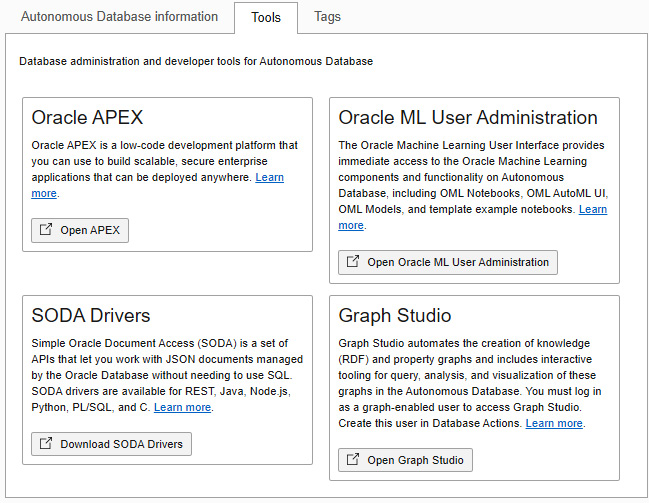The image size is (649, 503).
Task: Click external-link icon on Open Graph Studio
Action: click(x=353, y=459)
